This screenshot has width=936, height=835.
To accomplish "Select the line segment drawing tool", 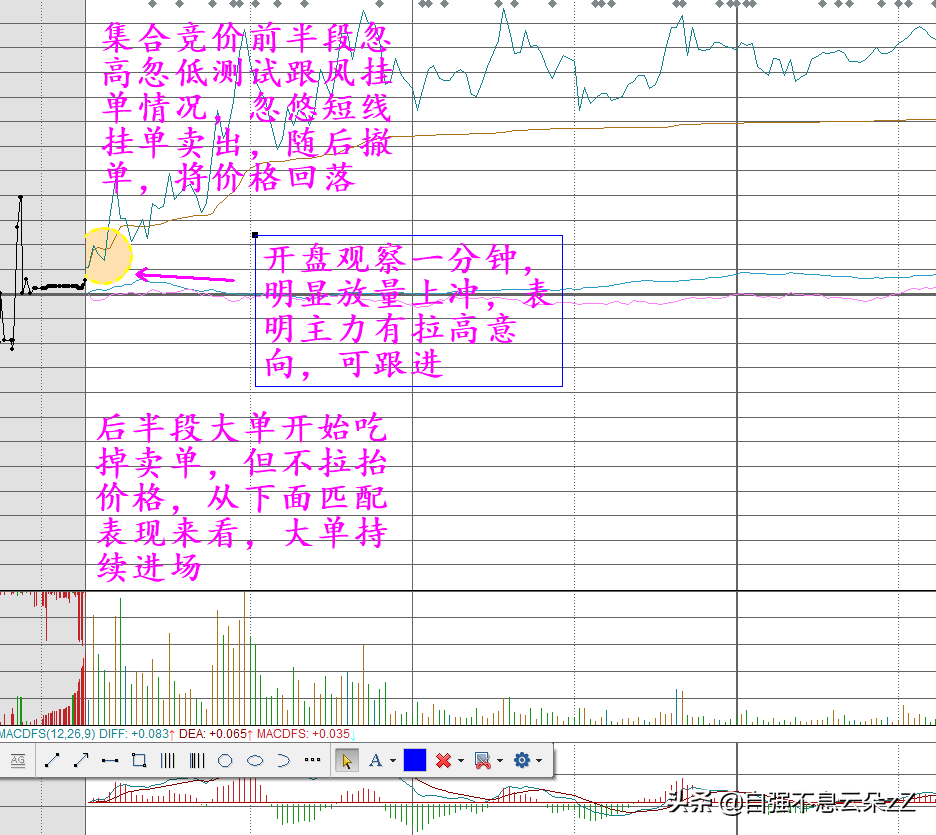I will pyautogui.click(x=52, y=761).
